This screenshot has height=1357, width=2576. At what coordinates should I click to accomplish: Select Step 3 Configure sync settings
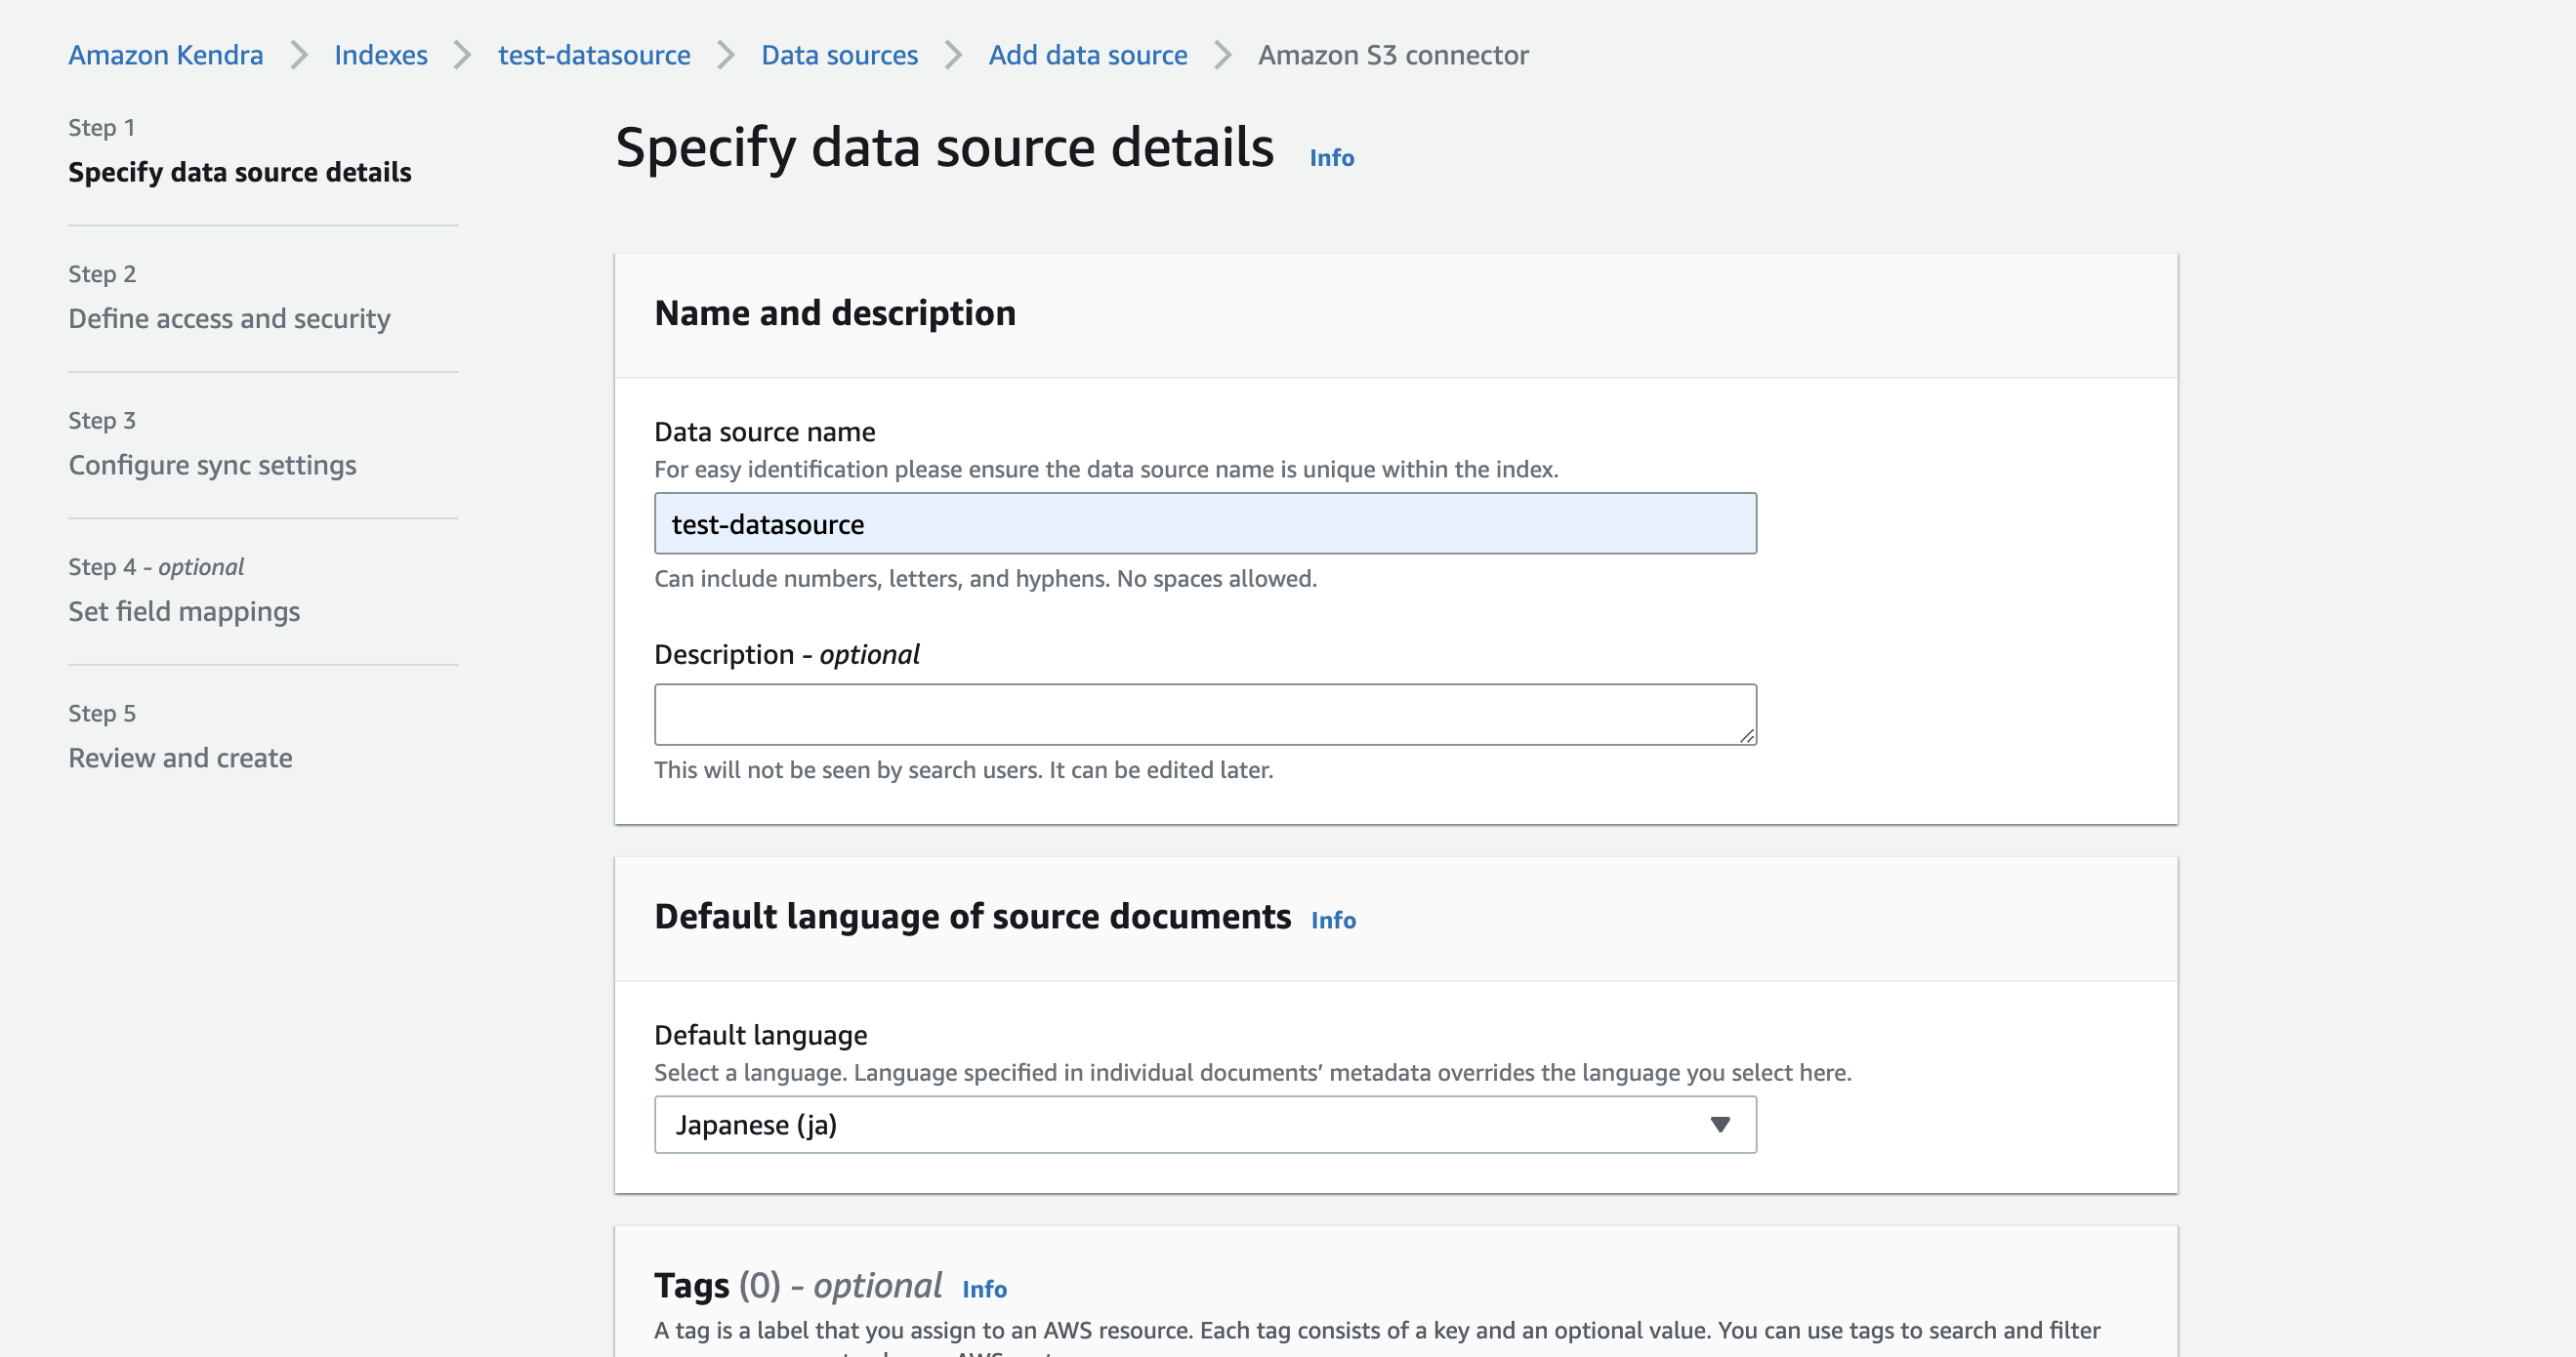pyautogui.click(x=212, y=465)
